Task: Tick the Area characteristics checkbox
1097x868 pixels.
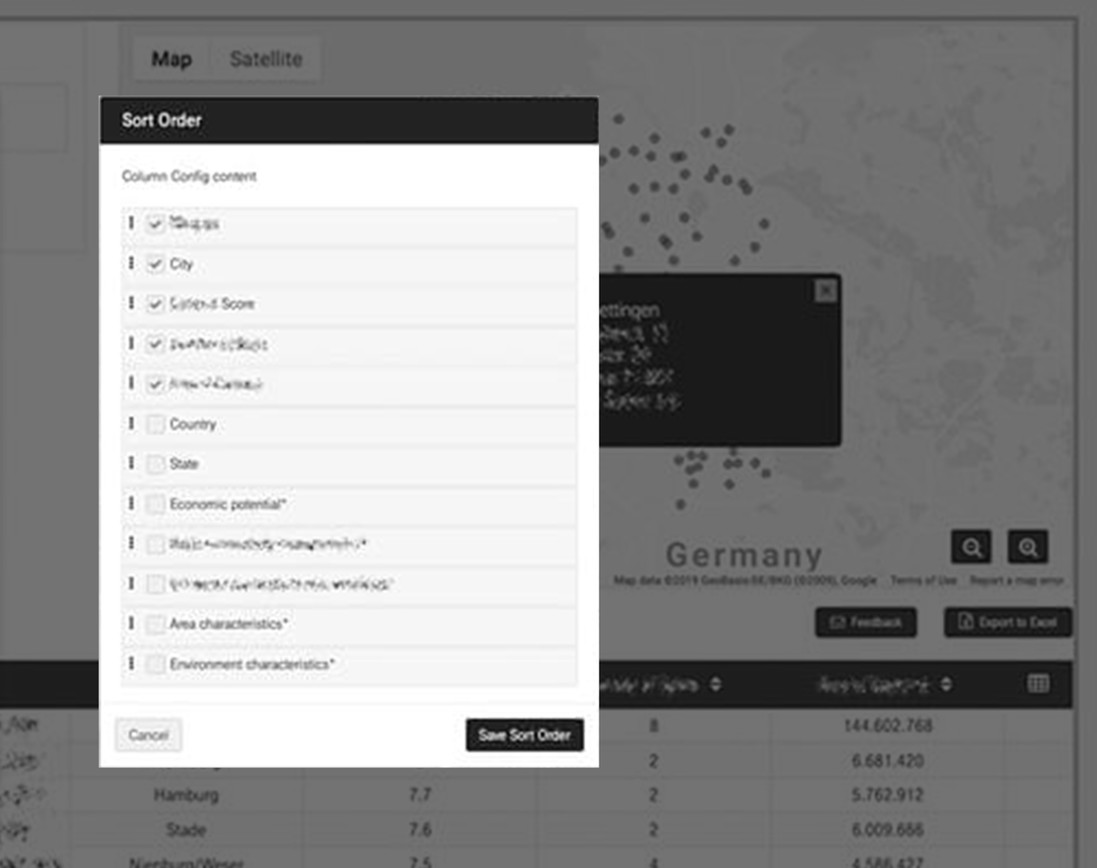Action: [155, 624]
